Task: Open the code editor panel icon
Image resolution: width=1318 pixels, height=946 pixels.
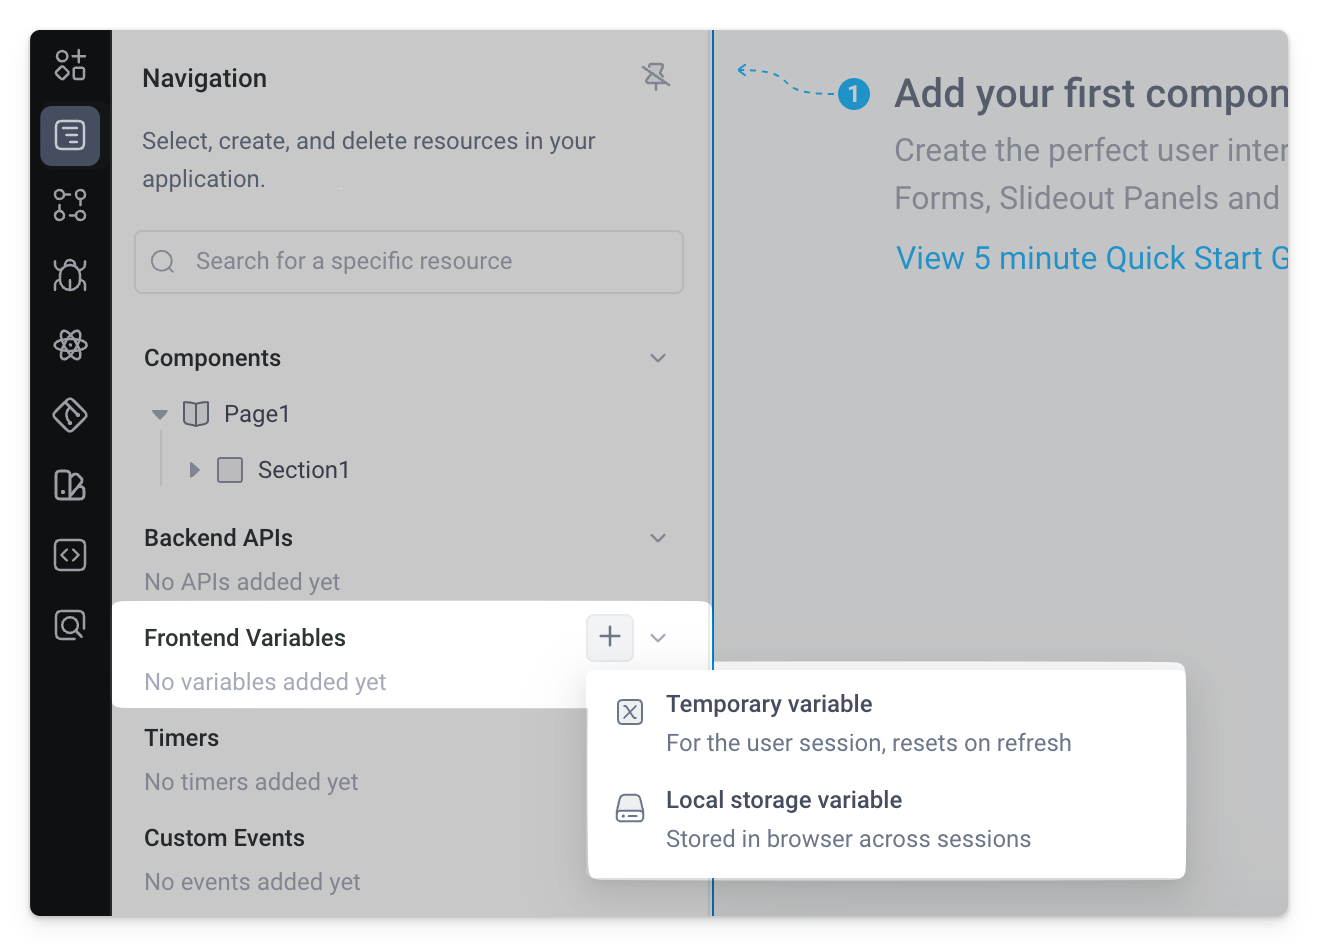Action: coord(69,555)
